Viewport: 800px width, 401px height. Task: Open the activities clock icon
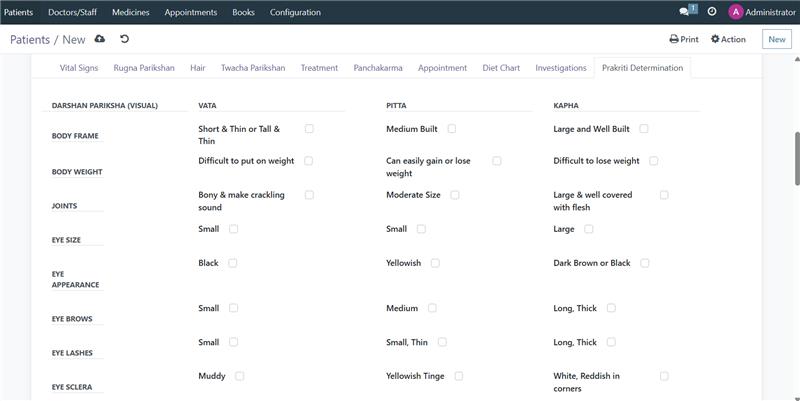pyautogui.click(x=712, y=12)
